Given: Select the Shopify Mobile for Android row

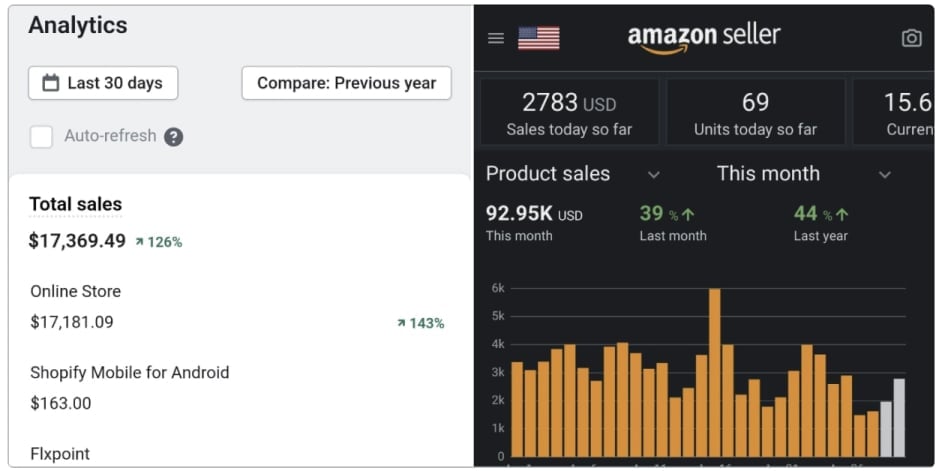Looking at the screenshot, I should (x=237, y=388).
